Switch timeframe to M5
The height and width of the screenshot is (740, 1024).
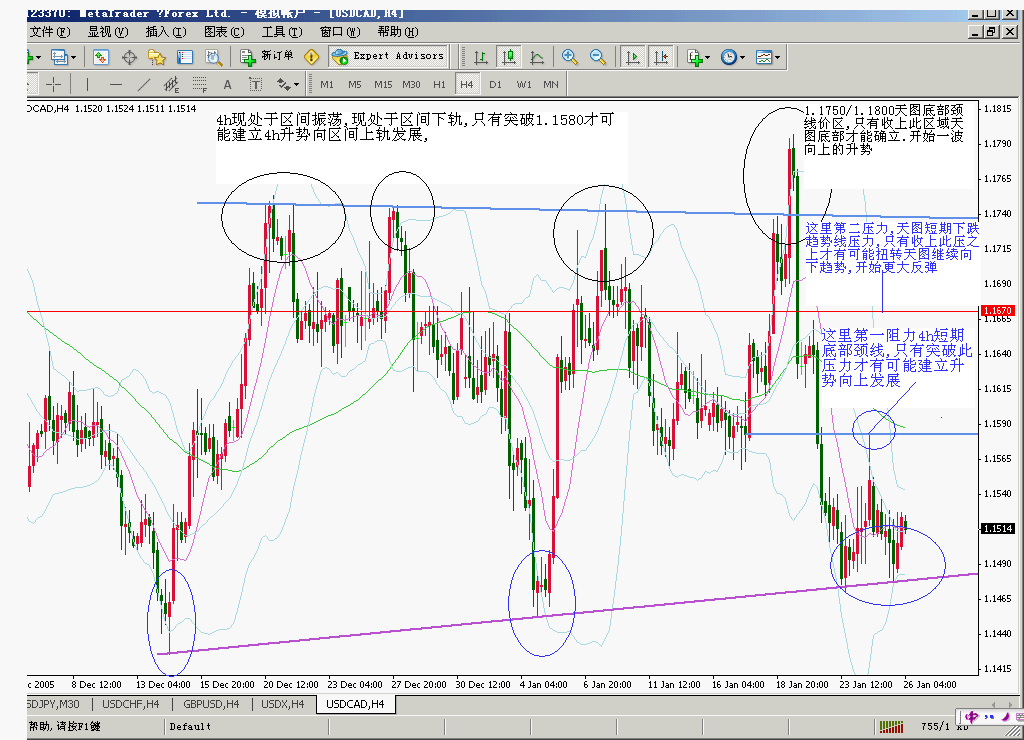point(355,84)
